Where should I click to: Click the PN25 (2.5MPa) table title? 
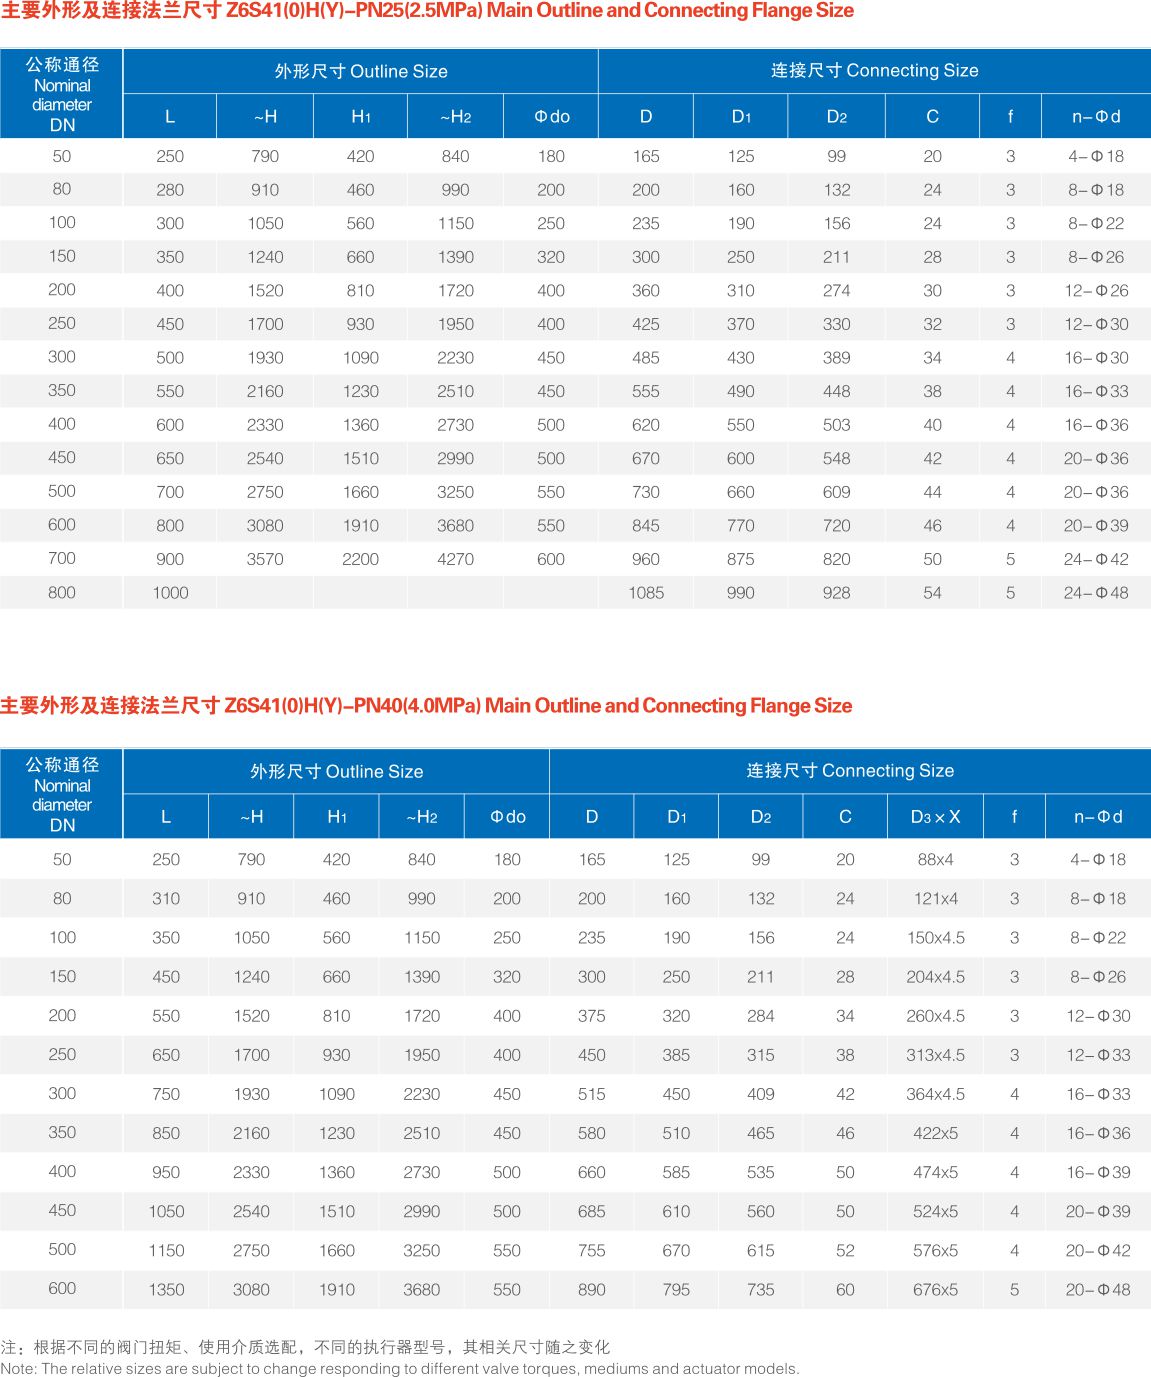tap(427, 11)
